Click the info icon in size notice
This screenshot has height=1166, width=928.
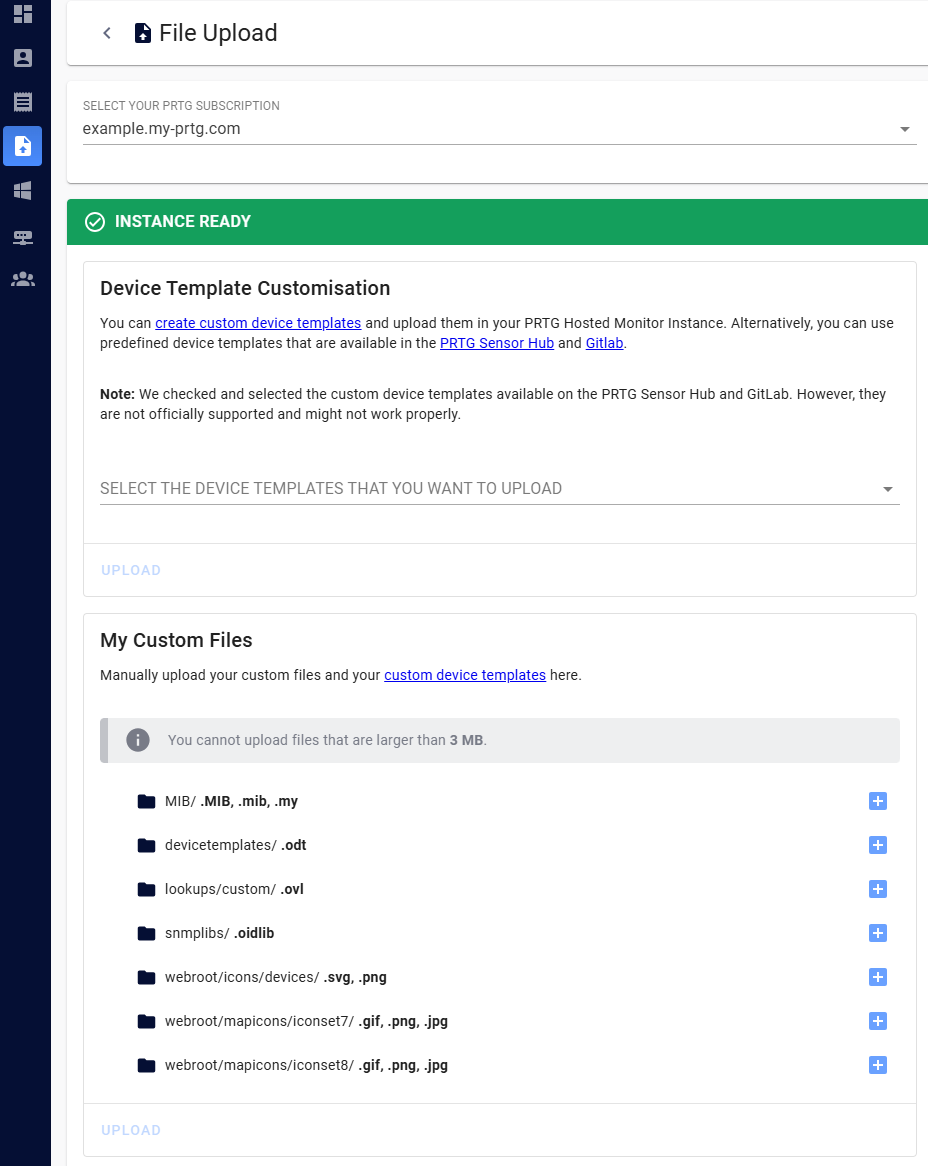138,740
